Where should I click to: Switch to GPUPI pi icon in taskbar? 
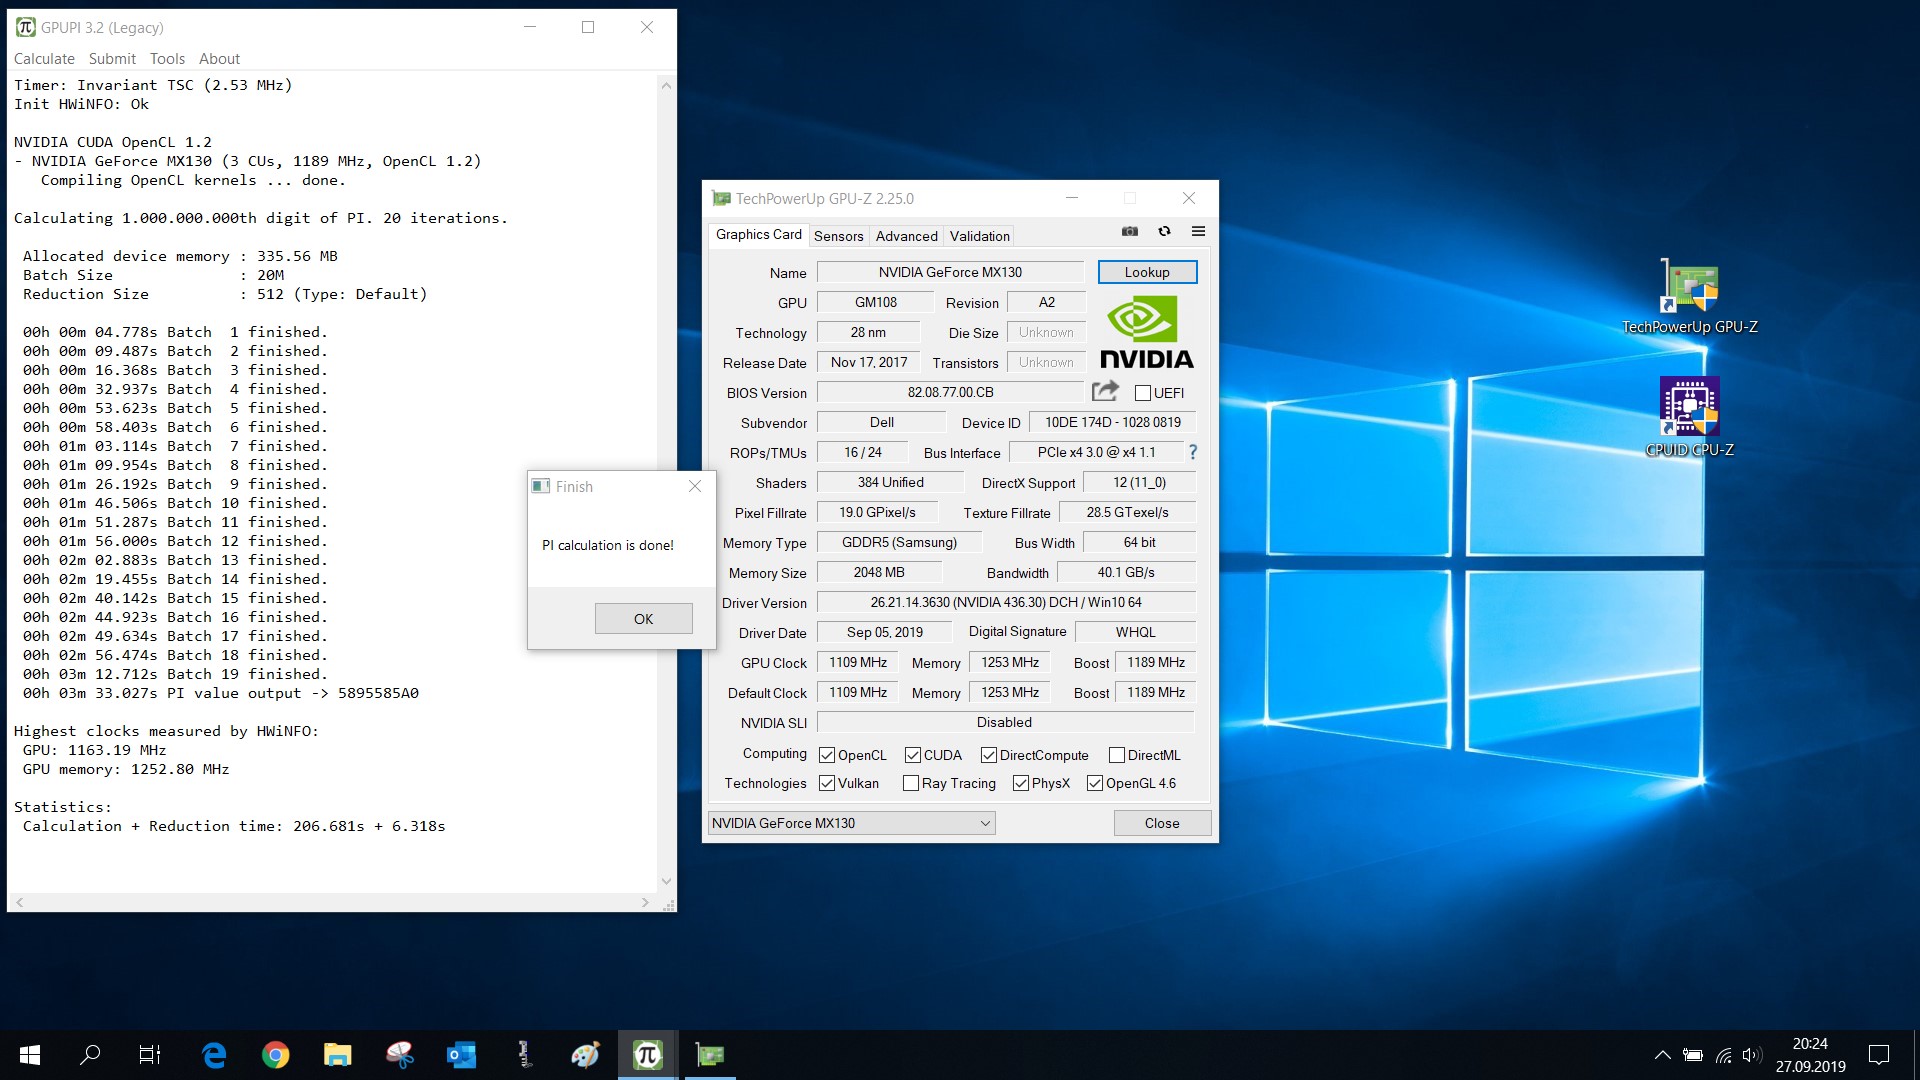(x=648, y=1054)
